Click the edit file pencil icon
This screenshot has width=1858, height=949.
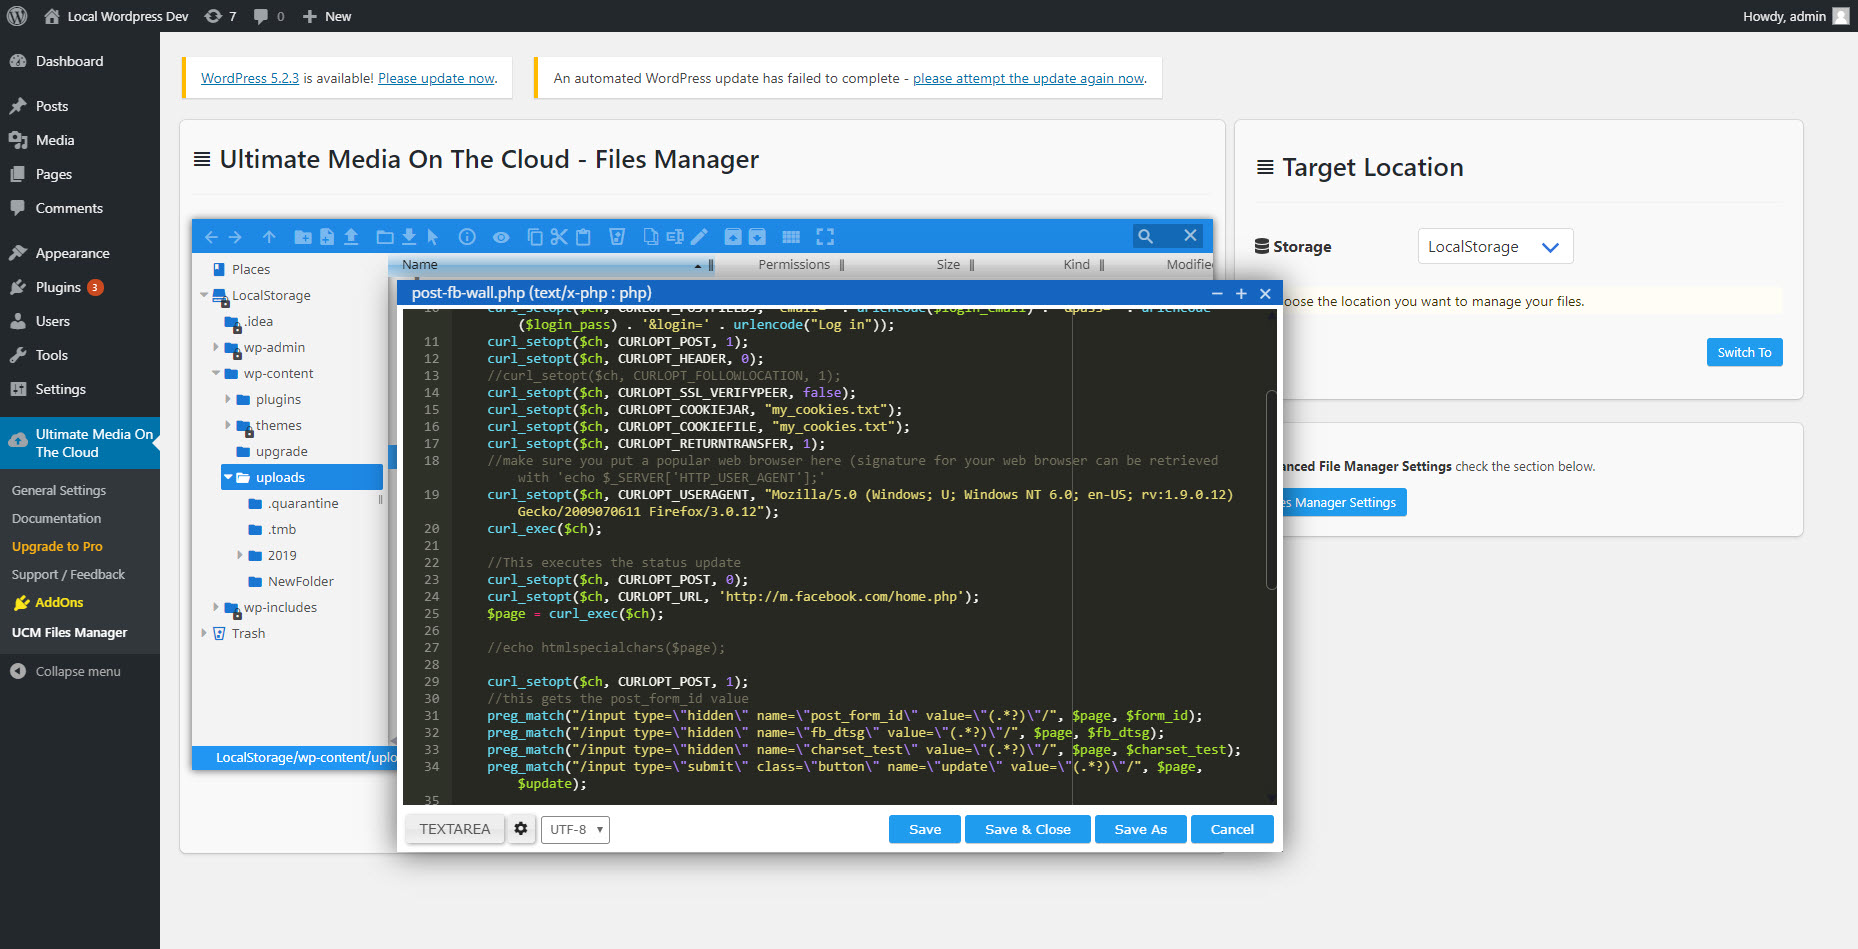699,237
